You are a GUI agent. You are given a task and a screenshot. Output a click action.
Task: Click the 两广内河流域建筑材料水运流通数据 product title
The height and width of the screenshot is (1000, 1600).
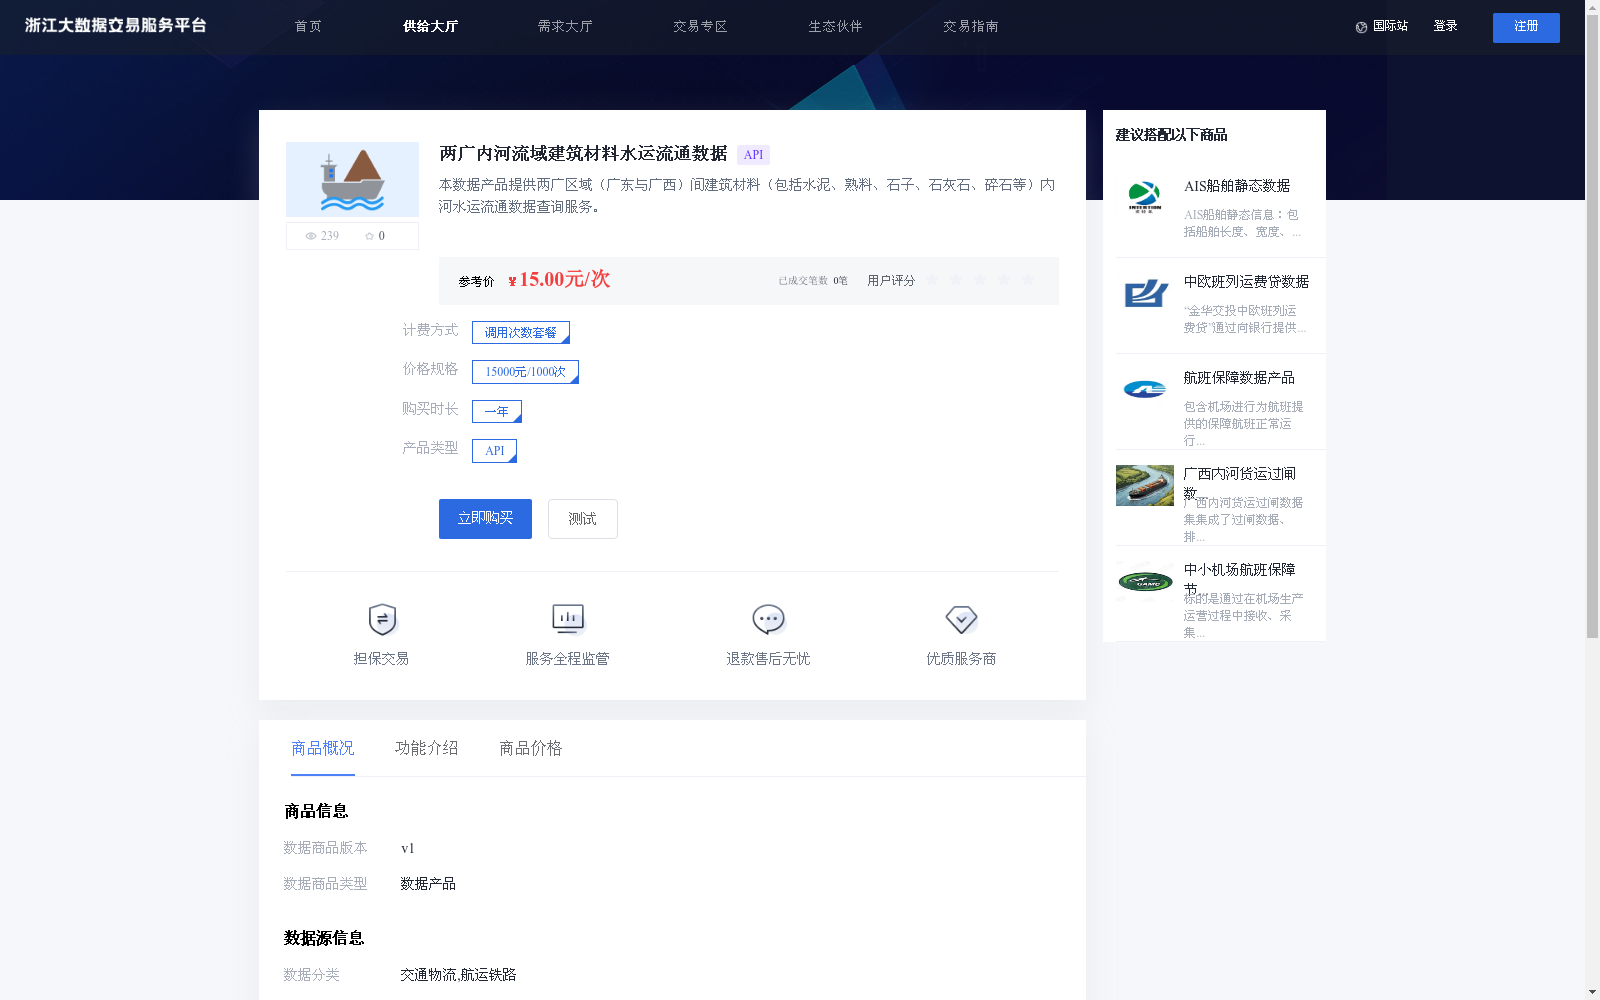583,154
